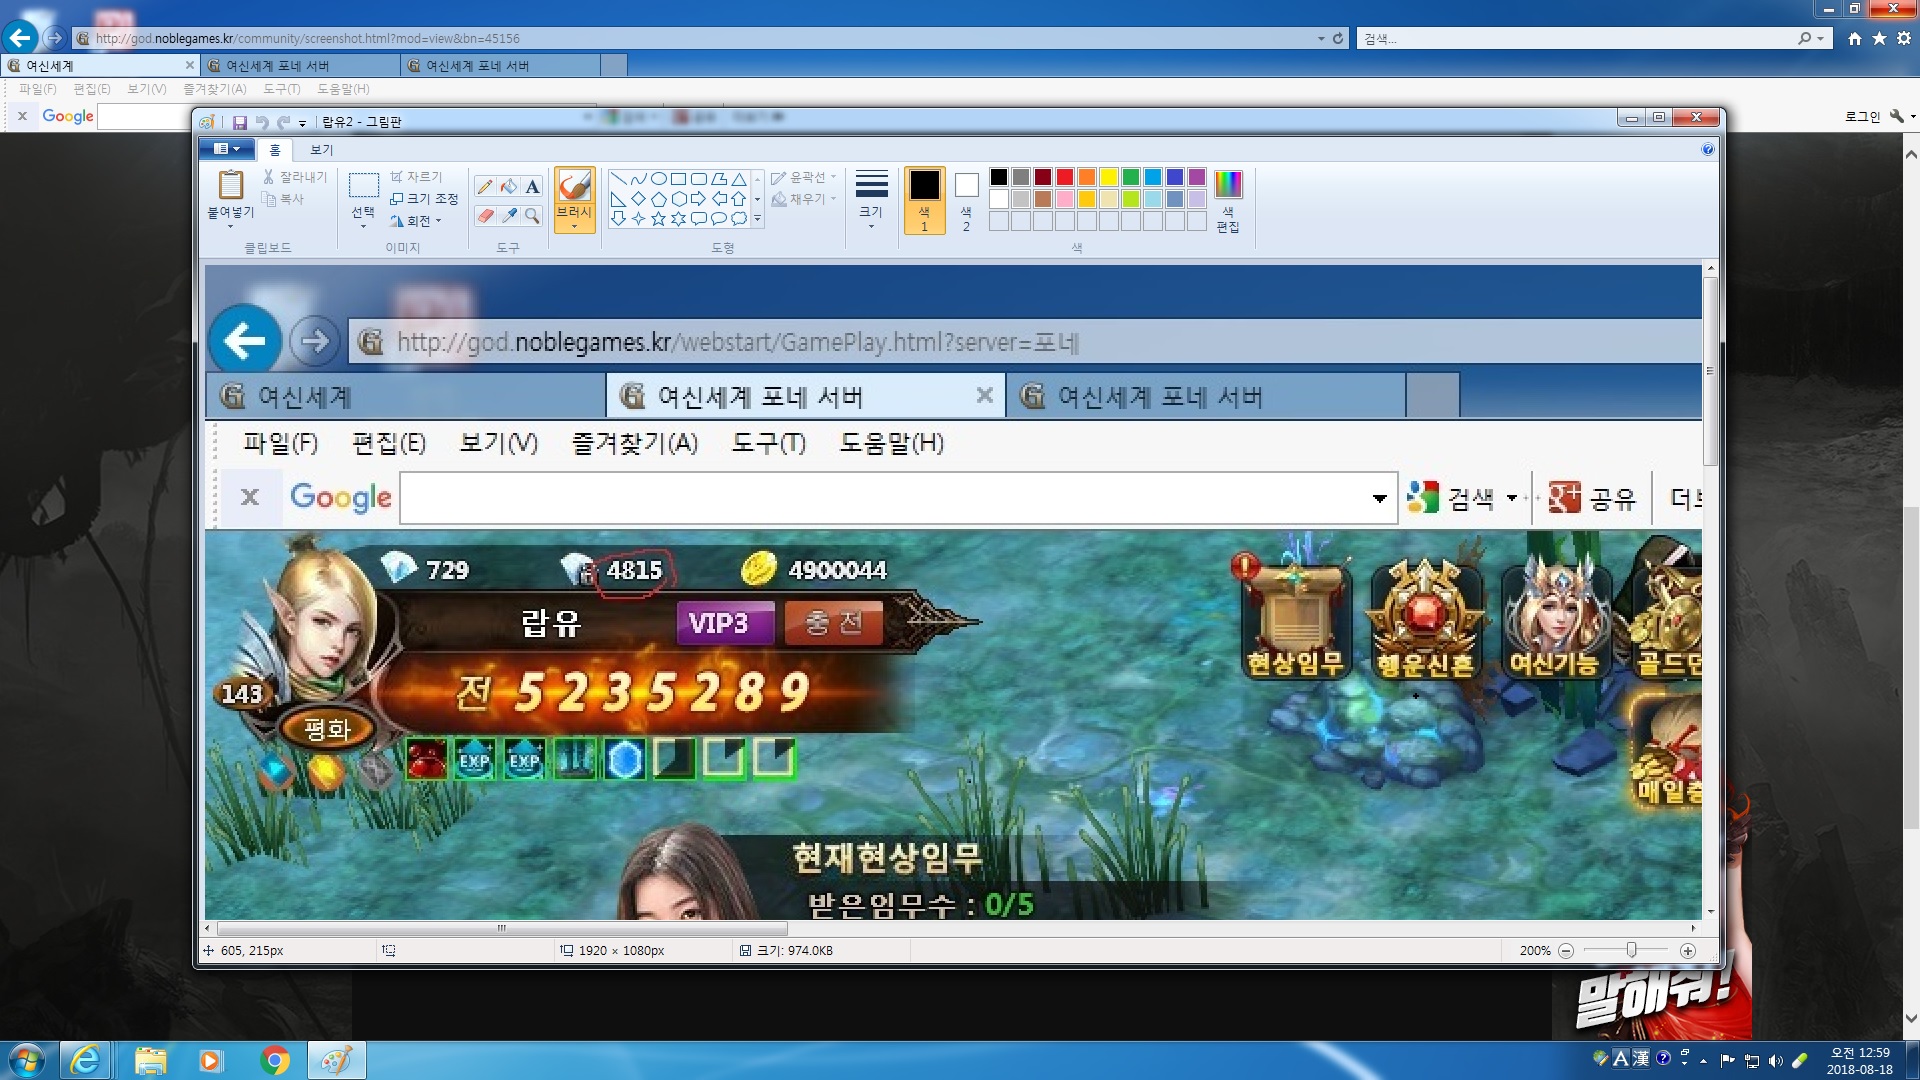This screenshot has height=1080, width=1920.
Task: Close the Google toolbar with its X button
Action: tap(22, 116)
